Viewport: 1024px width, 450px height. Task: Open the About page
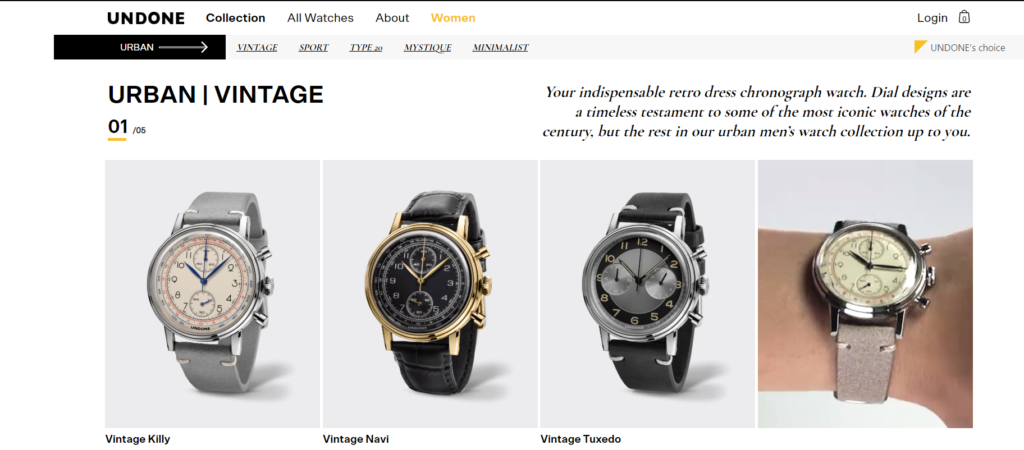click(392, 18)
